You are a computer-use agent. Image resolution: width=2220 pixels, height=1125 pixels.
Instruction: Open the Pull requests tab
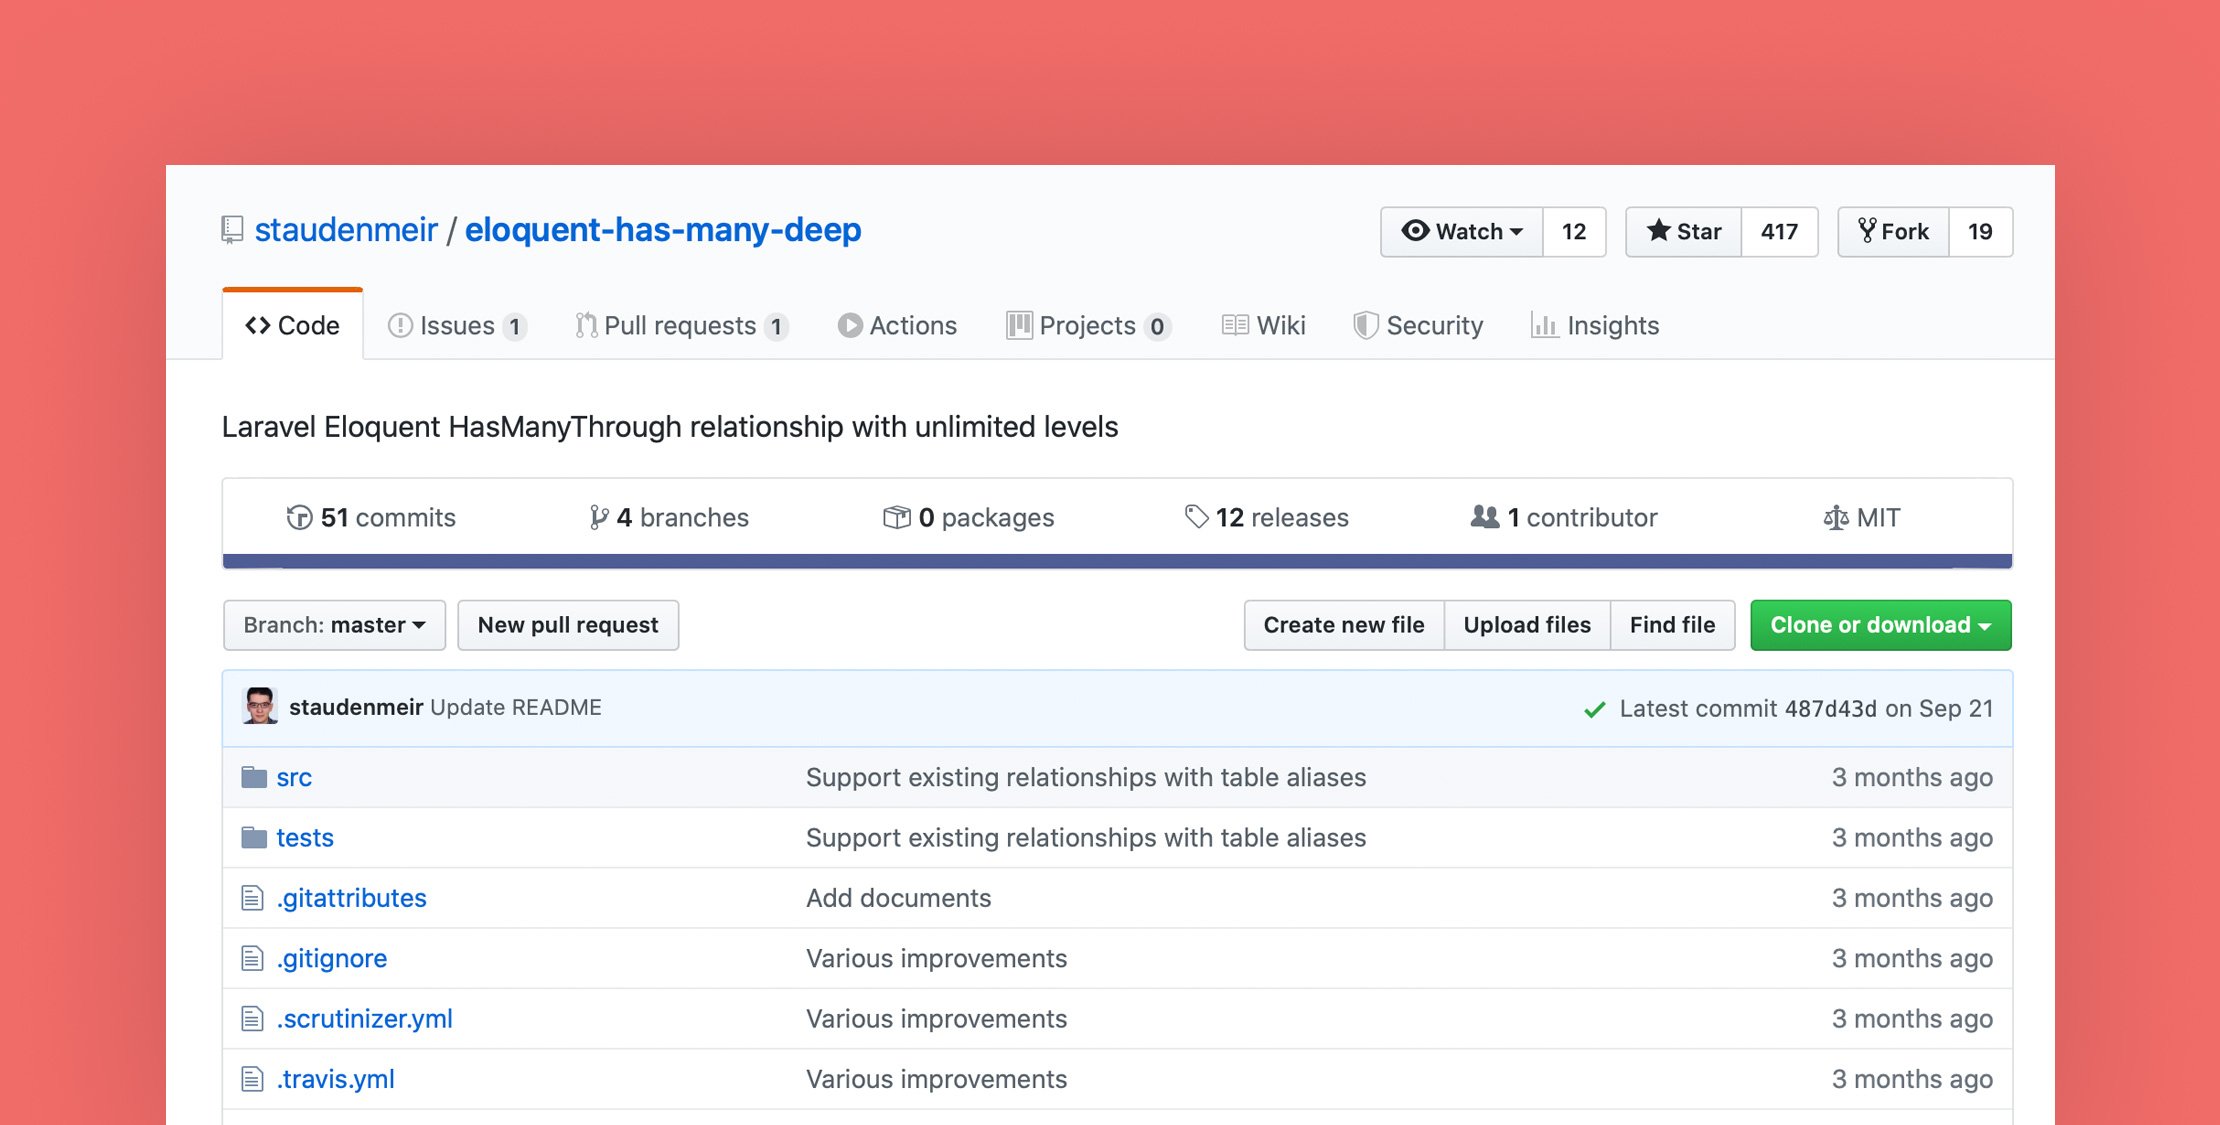pos(682,326)
